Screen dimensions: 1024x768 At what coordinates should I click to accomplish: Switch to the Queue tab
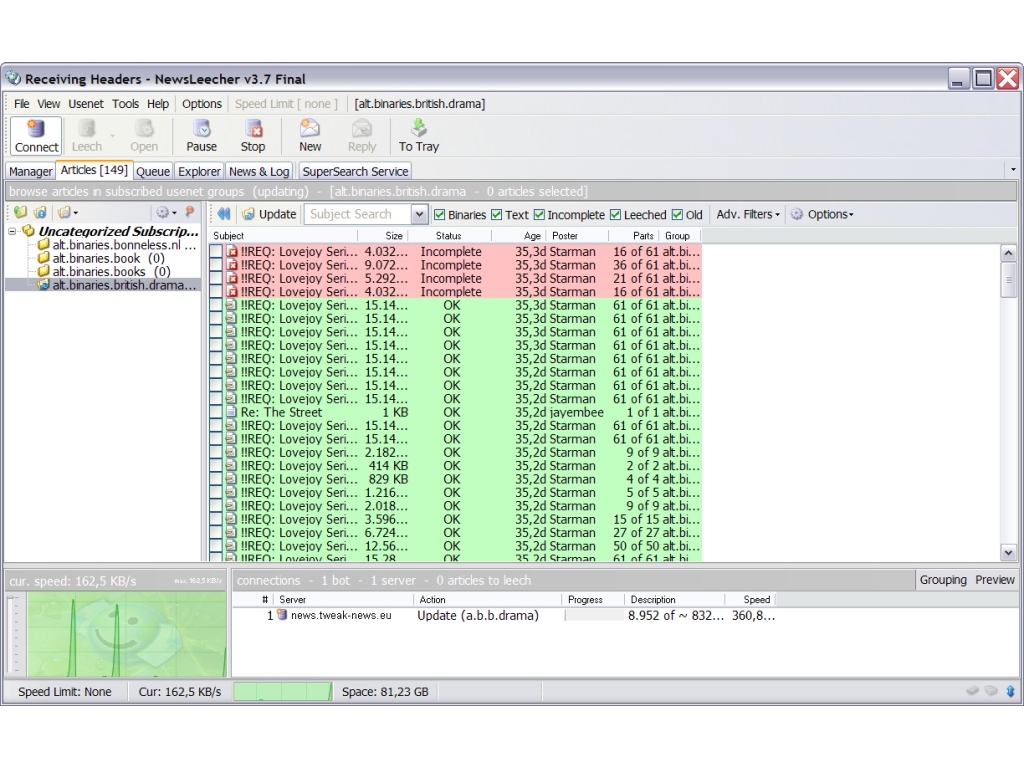[x=153, y=171]
